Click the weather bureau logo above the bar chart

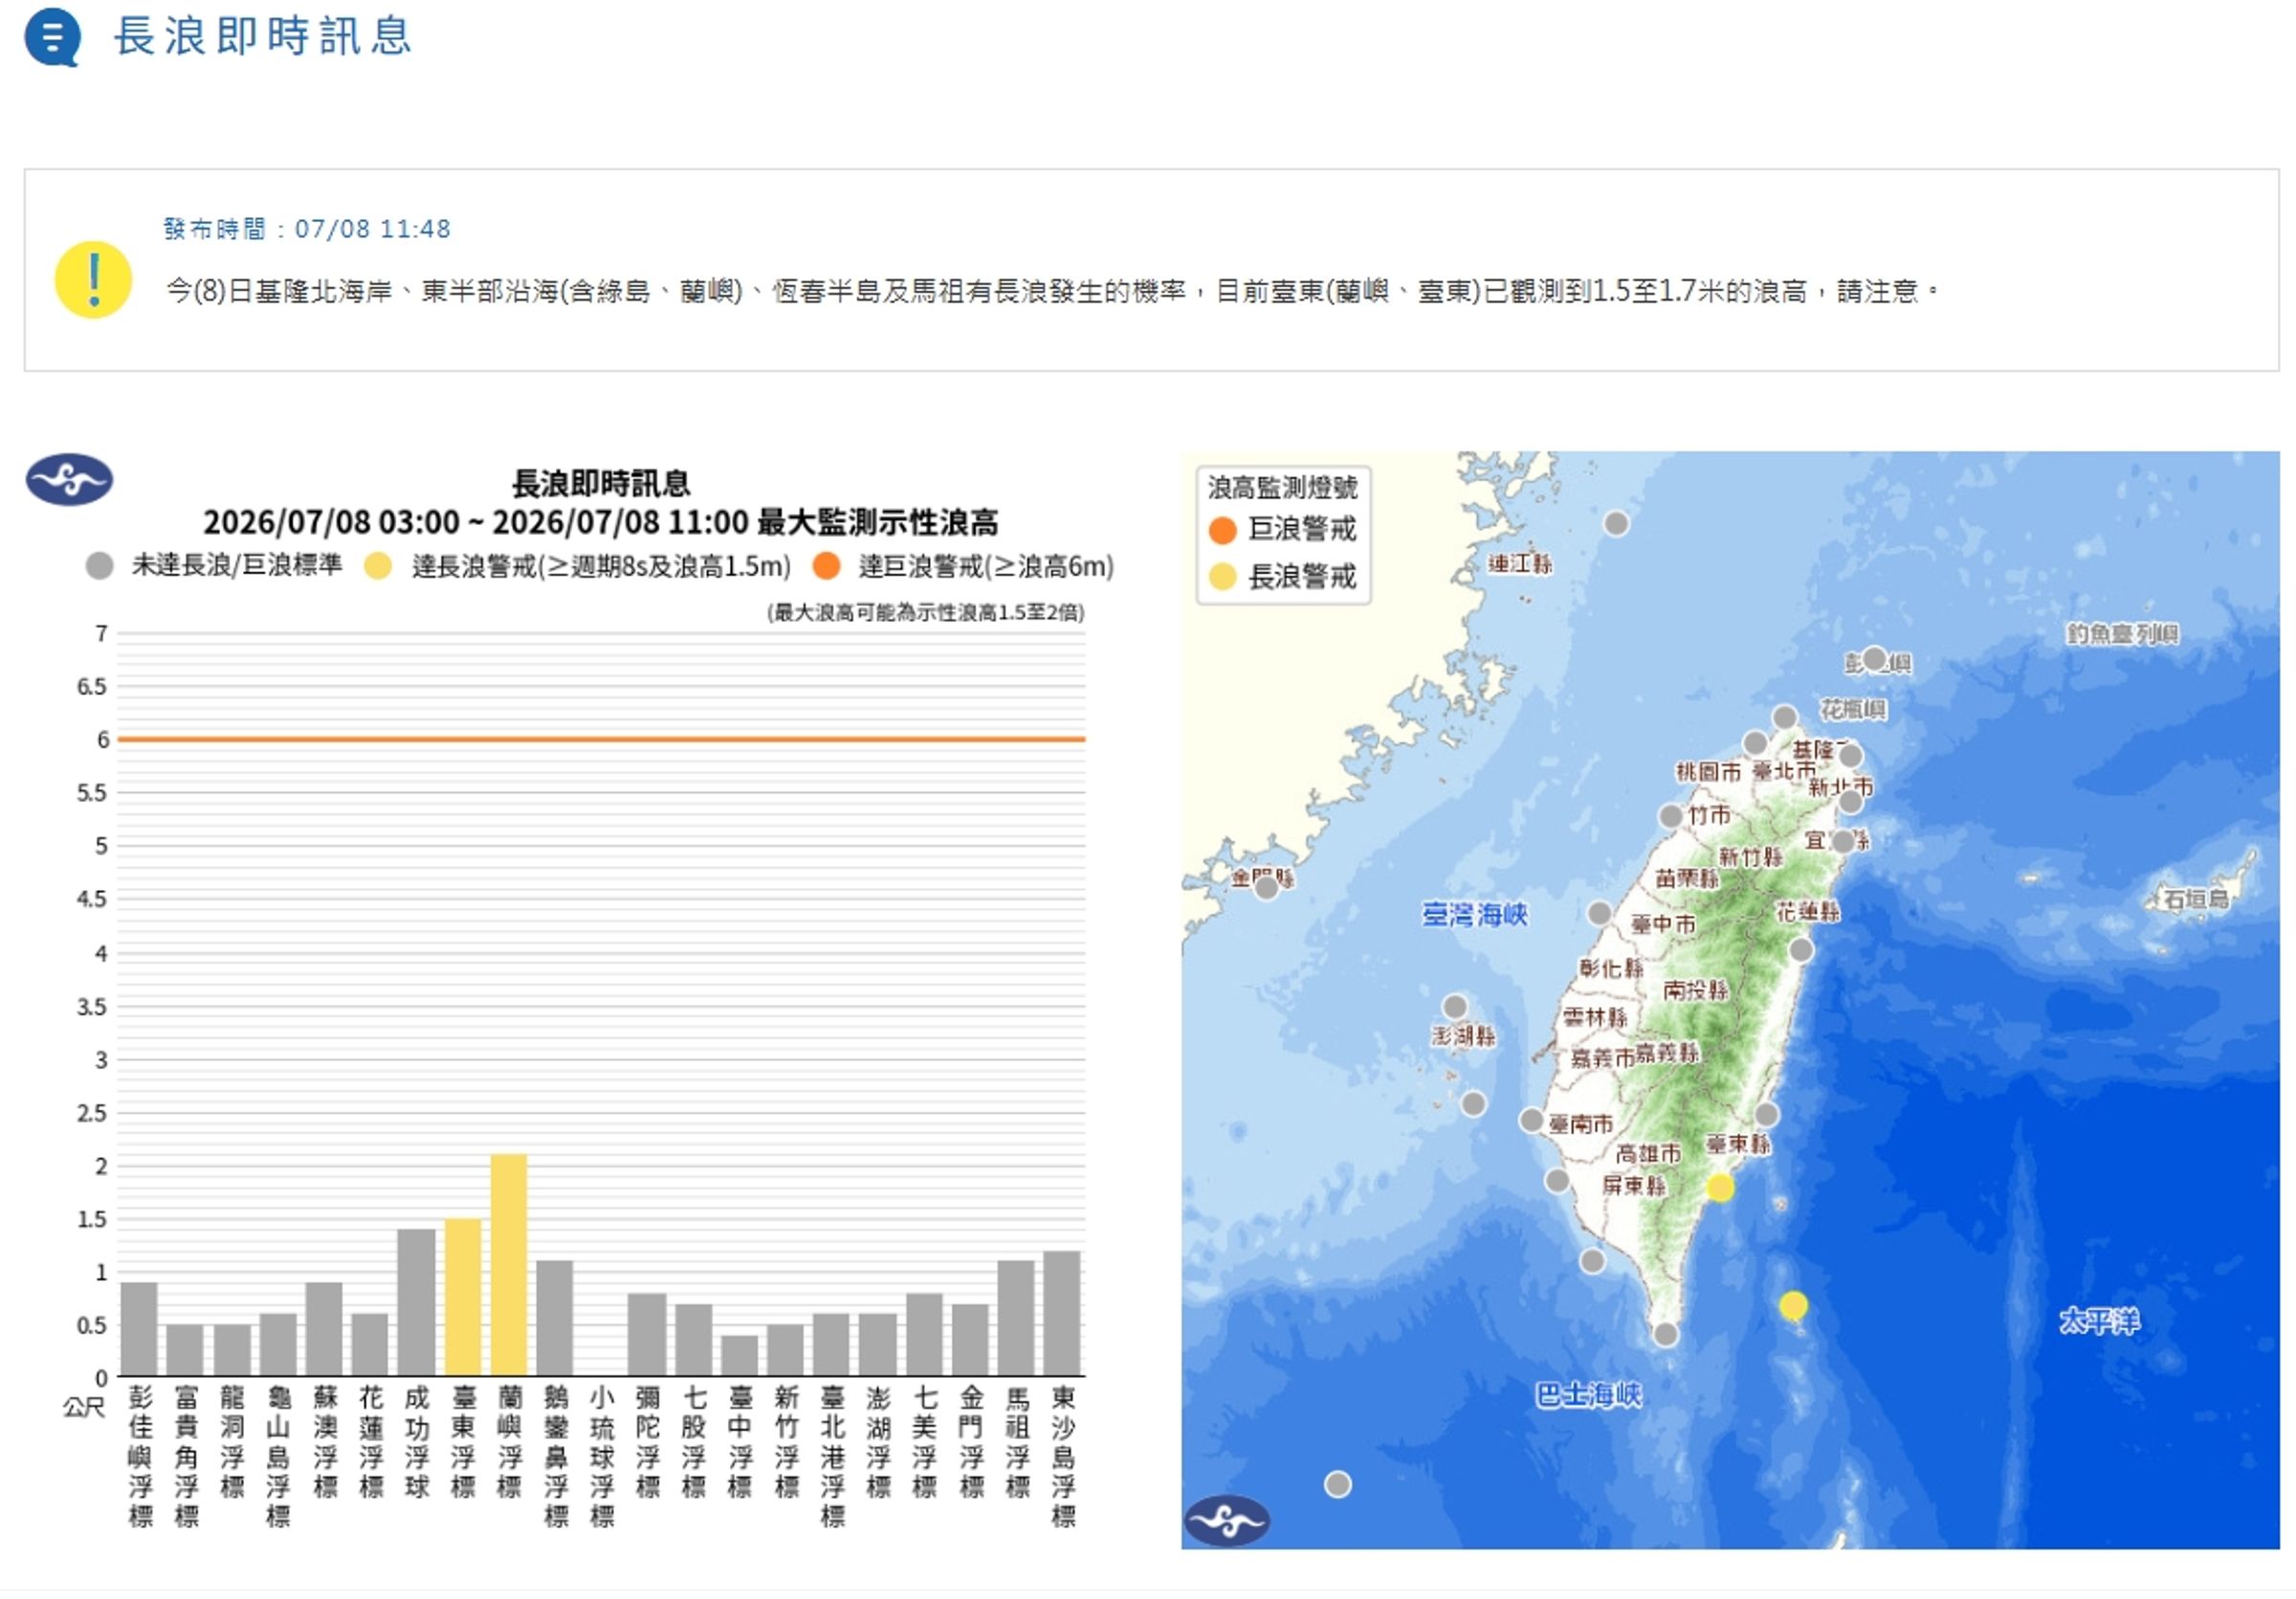coord(69,479)
